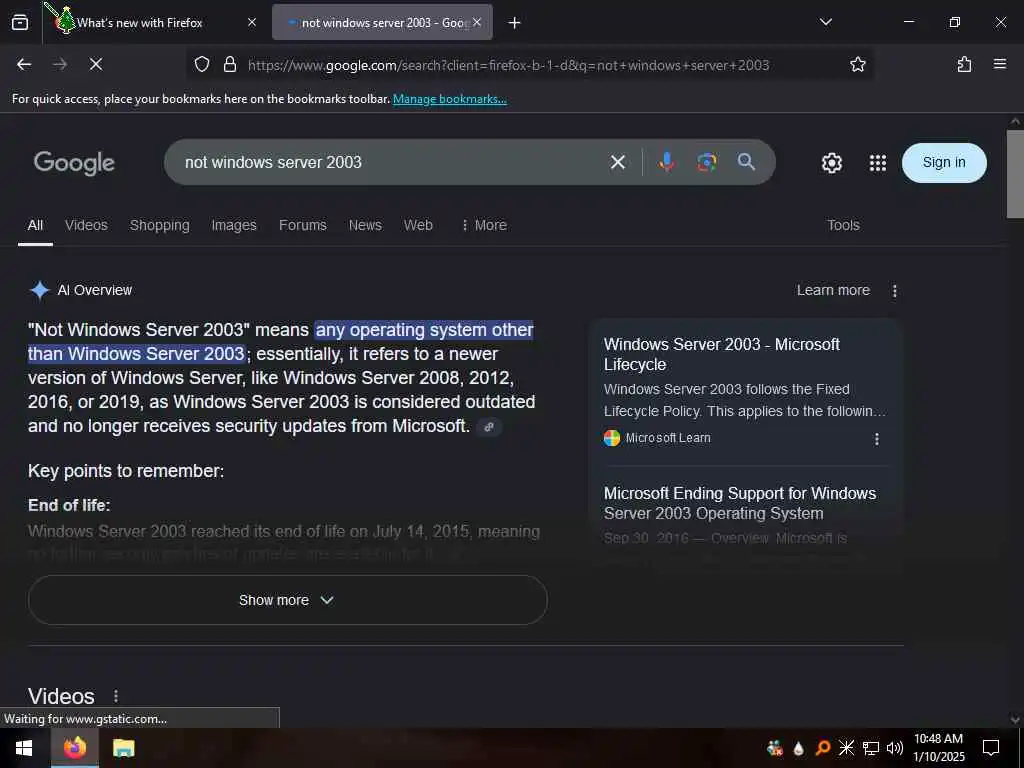The height and width of the screenshot is (768, 1024).
Task: Search by image with Google Lens icon
Action: click(x=707, y=162)
